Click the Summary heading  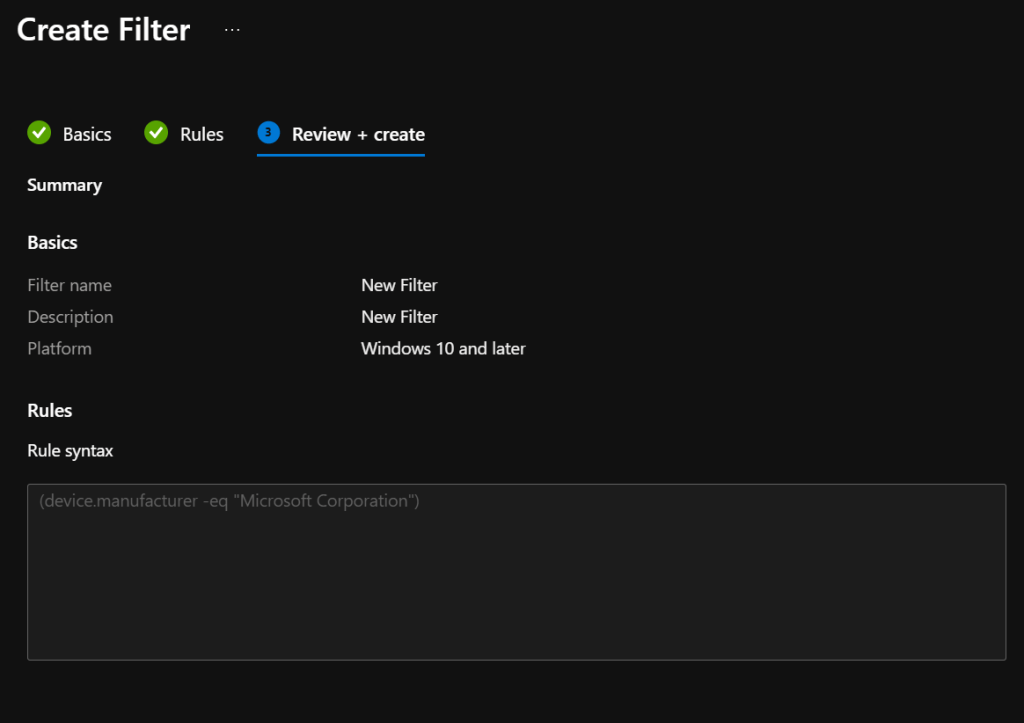pyautogui.click(x=64, y=185)
